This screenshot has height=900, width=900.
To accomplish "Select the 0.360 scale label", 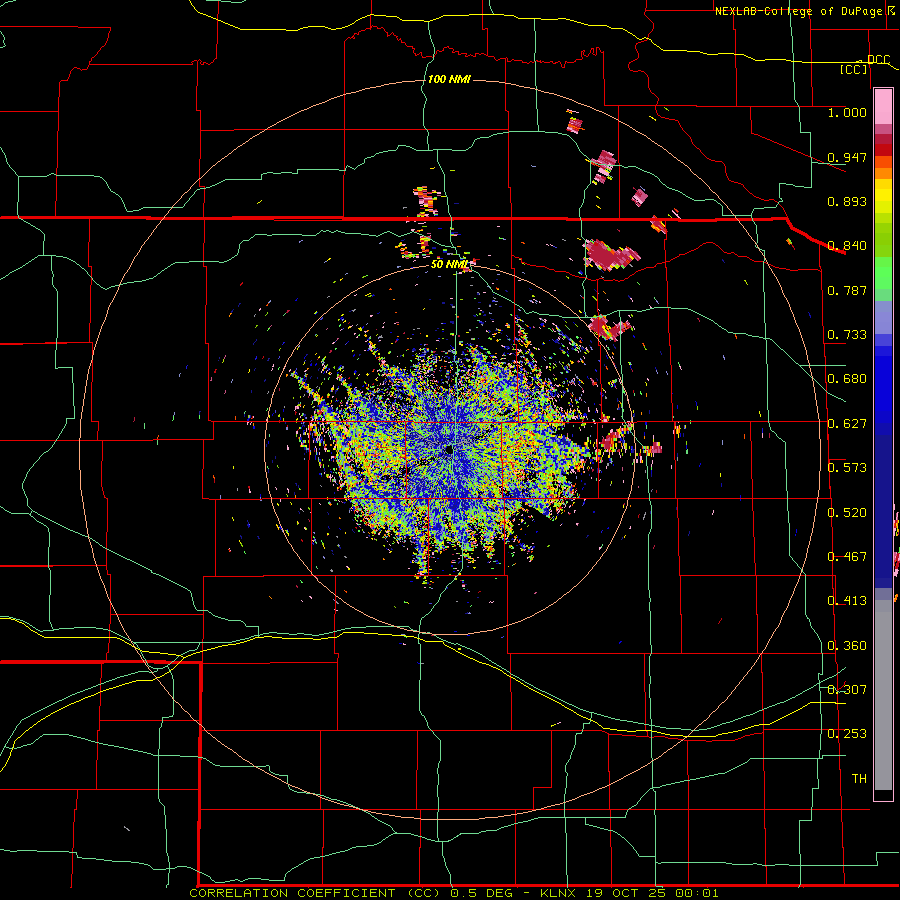I will point(847,646).
